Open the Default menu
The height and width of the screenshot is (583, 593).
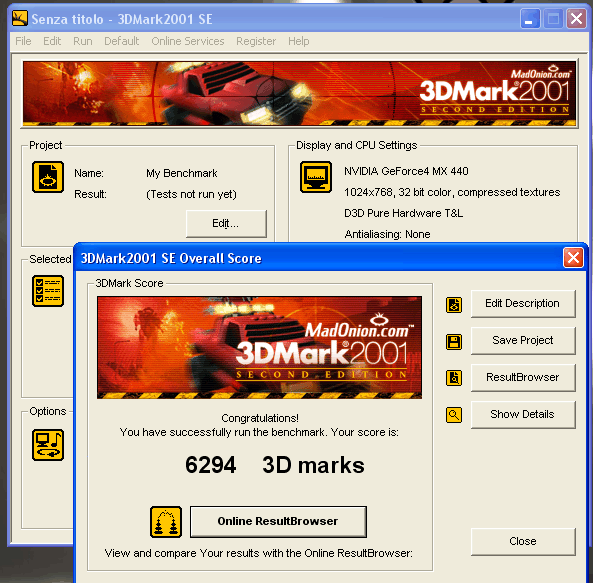click(x=121, y=41)
